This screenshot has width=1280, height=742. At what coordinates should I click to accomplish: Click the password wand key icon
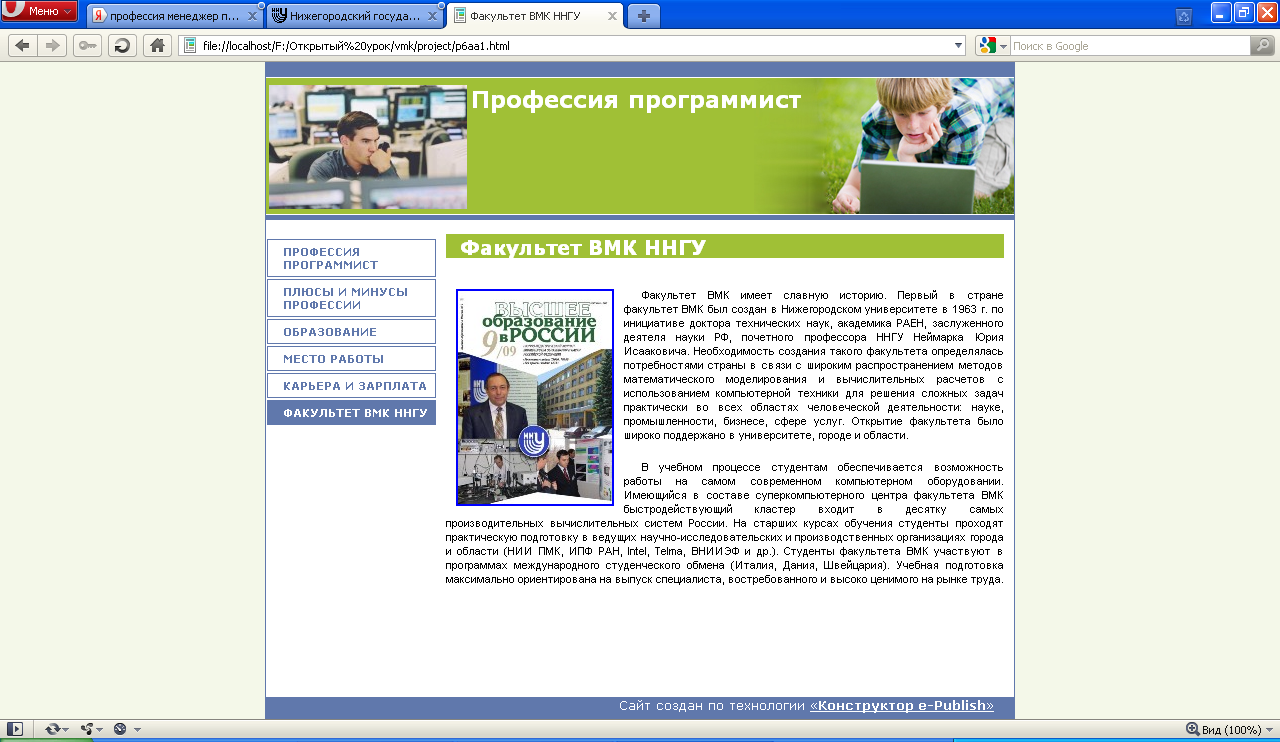point(87,46)
